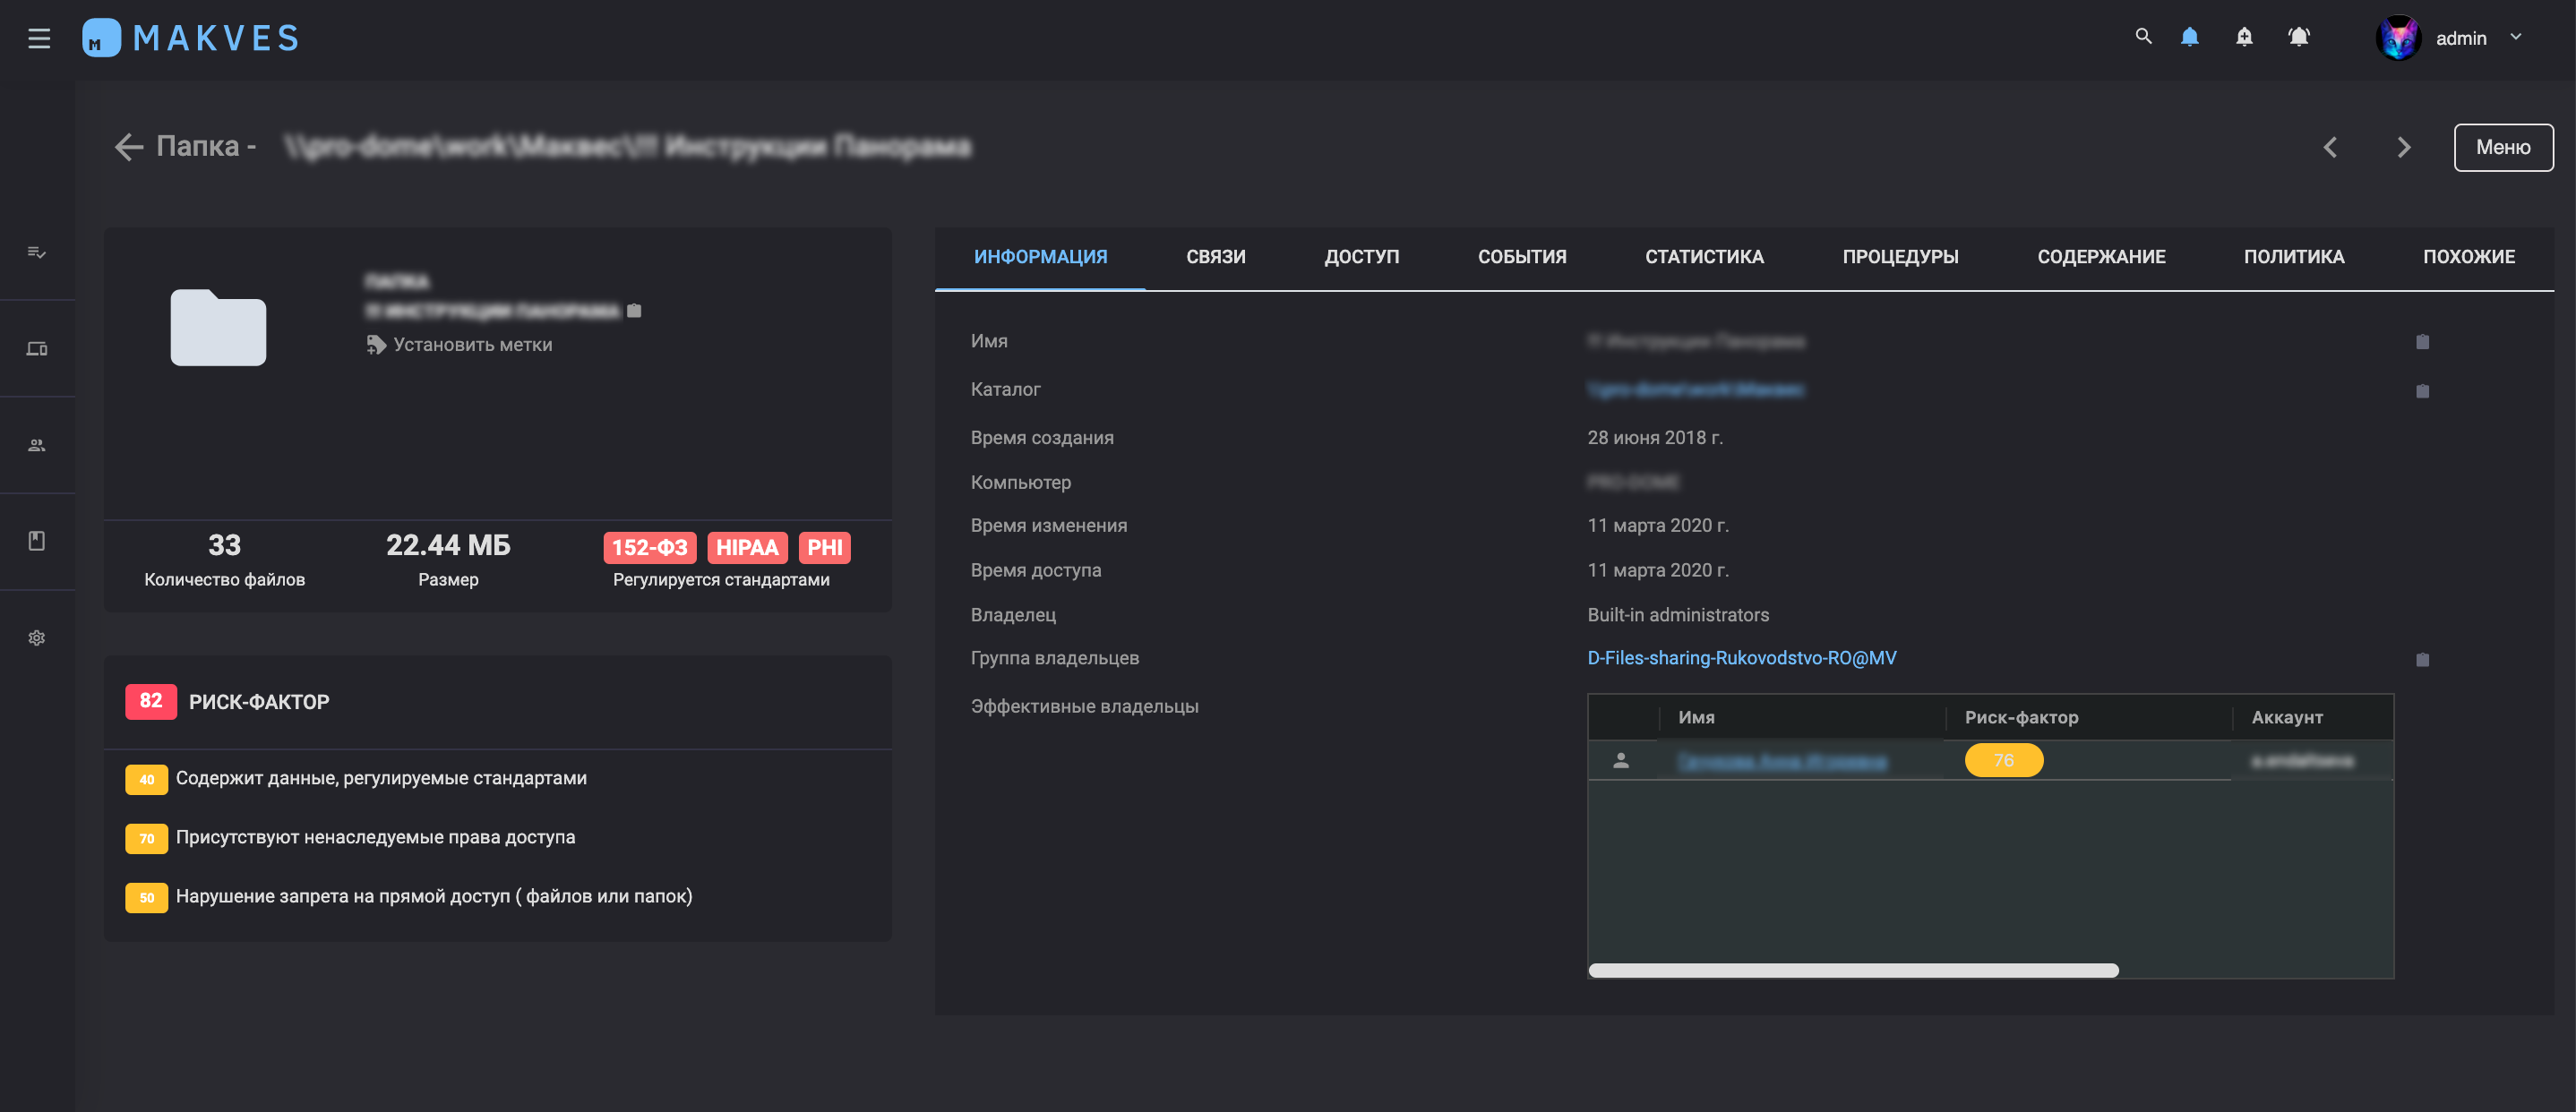The image size is (2576, 1112).
Task: Click the search magnifier icon
Action: pyautogui.click(x=2143, y=37)
